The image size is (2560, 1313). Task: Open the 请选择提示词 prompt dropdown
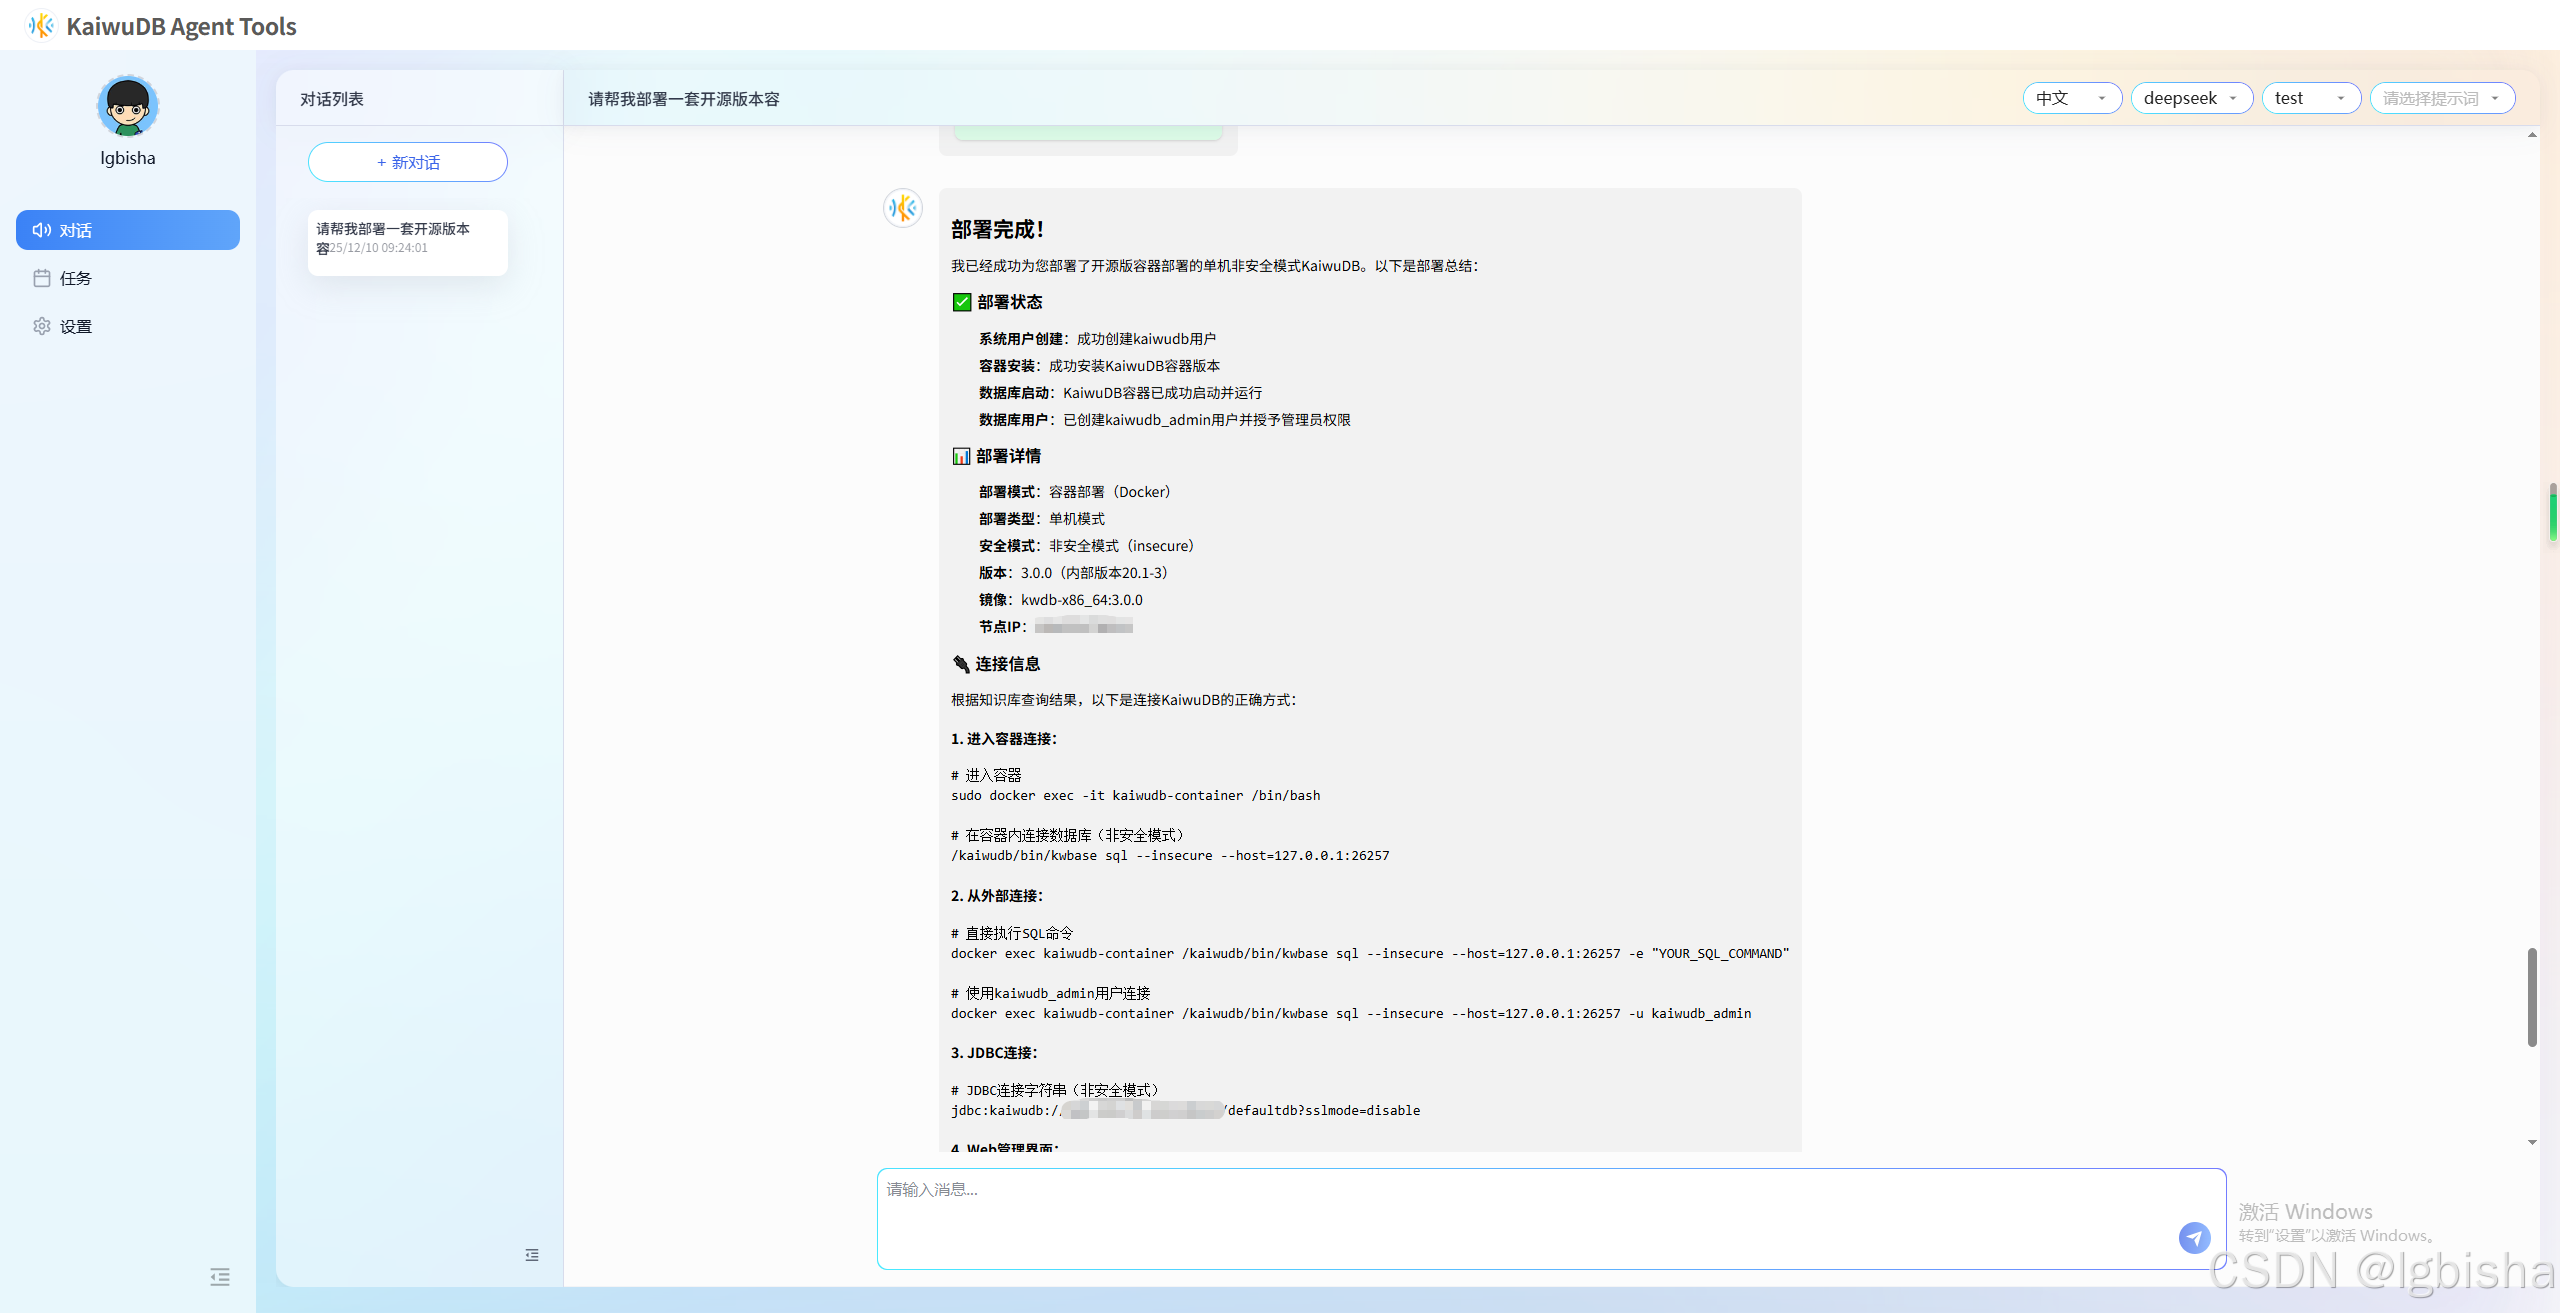[2441, 98]
